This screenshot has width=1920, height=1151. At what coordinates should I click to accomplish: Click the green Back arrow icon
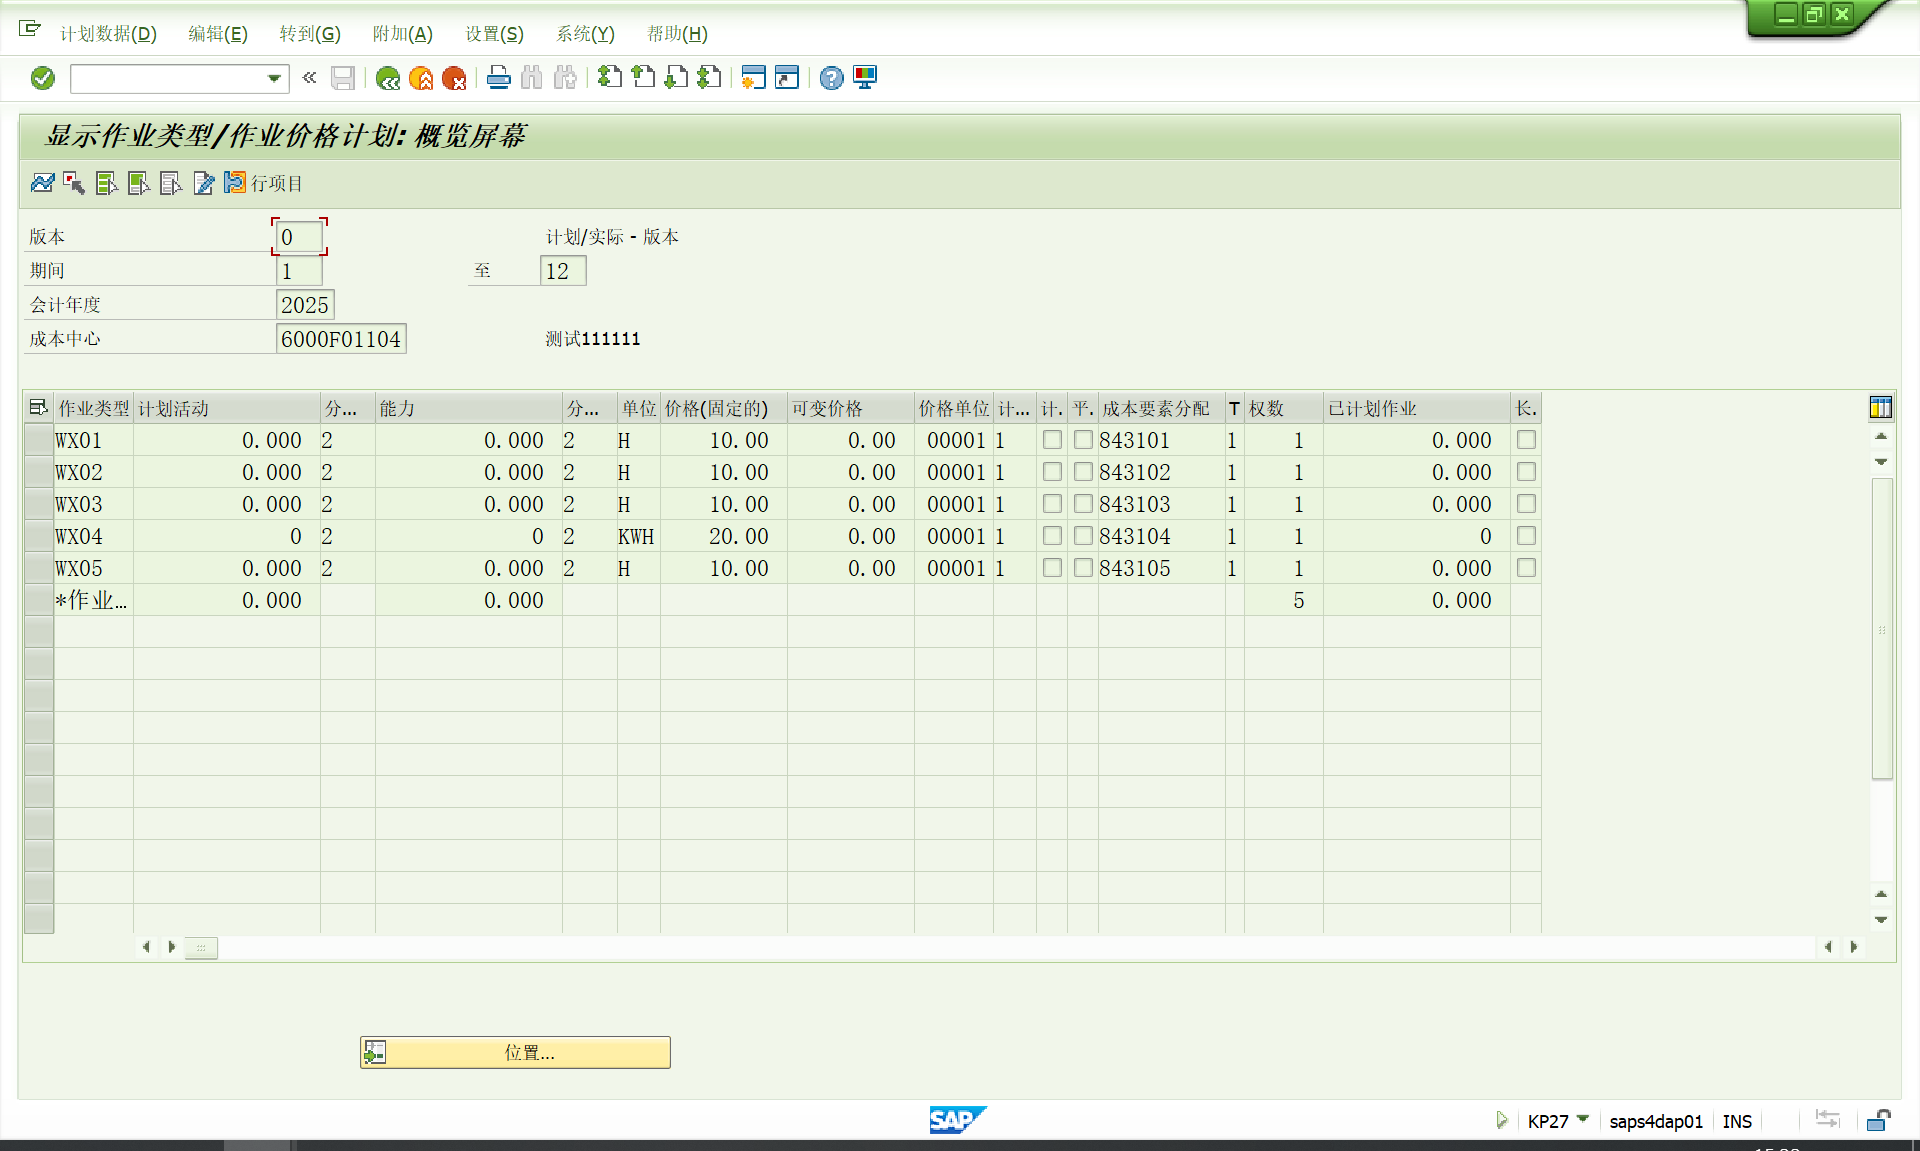point(388,78)
